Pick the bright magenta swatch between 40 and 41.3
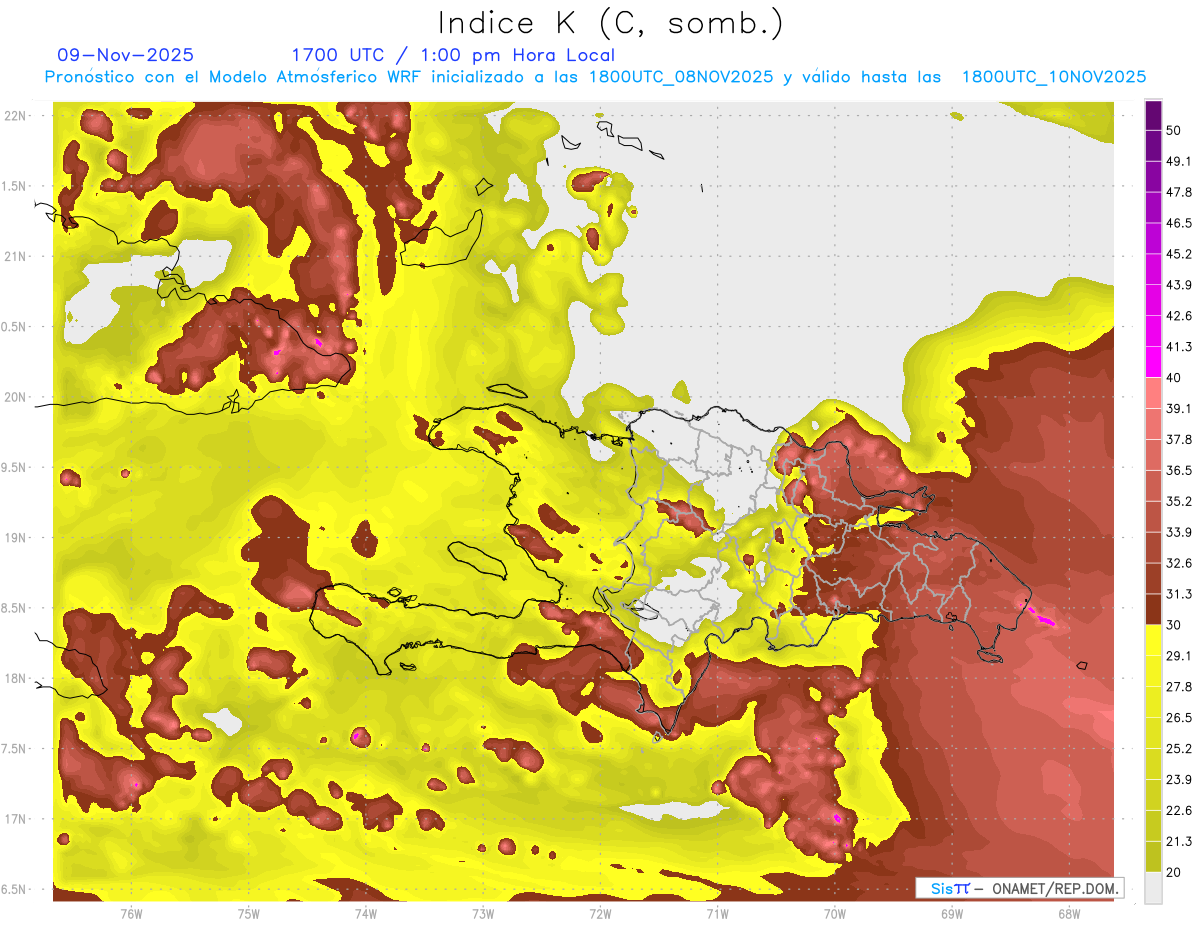 (1154, 361)
